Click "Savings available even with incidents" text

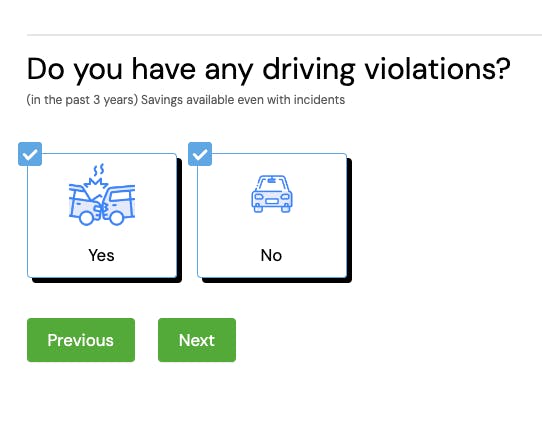(x=243, y=100)
